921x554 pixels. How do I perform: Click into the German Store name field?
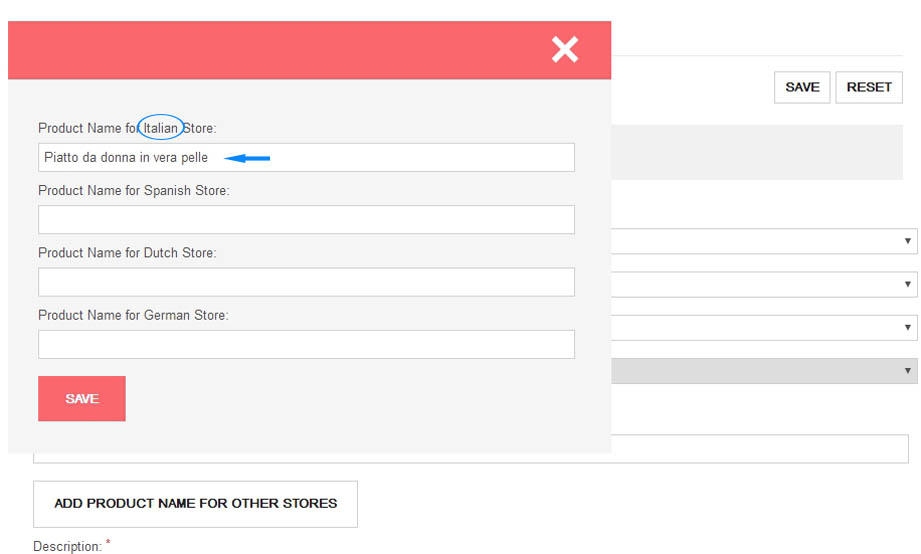tap(306, 344)
